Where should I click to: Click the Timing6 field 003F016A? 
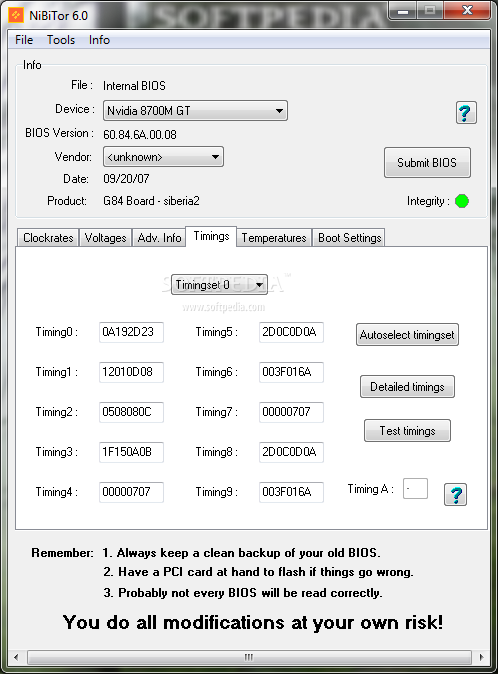pyautogui.click(x=291, y=372)
